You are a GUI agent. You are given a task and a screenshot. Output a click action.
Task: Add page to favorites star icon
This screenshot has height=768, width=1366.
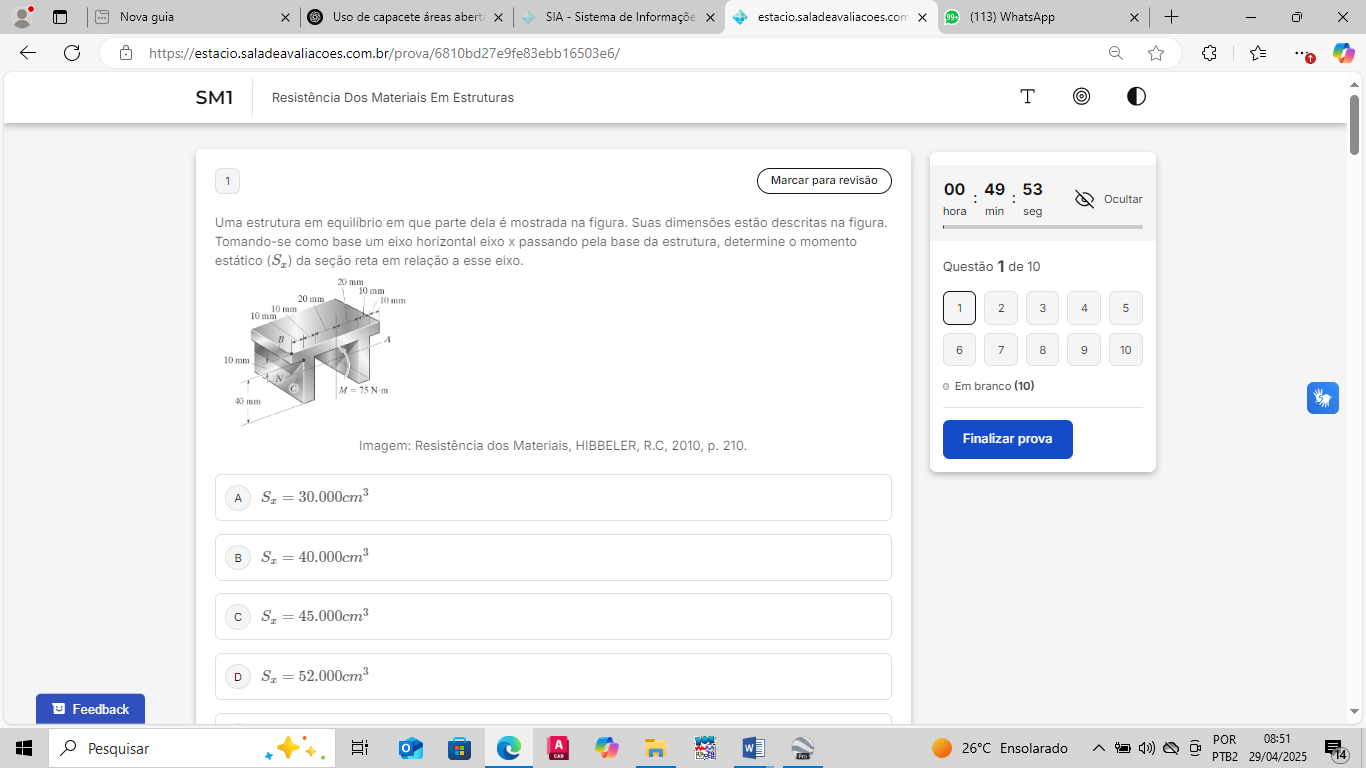pos(1156,53)
